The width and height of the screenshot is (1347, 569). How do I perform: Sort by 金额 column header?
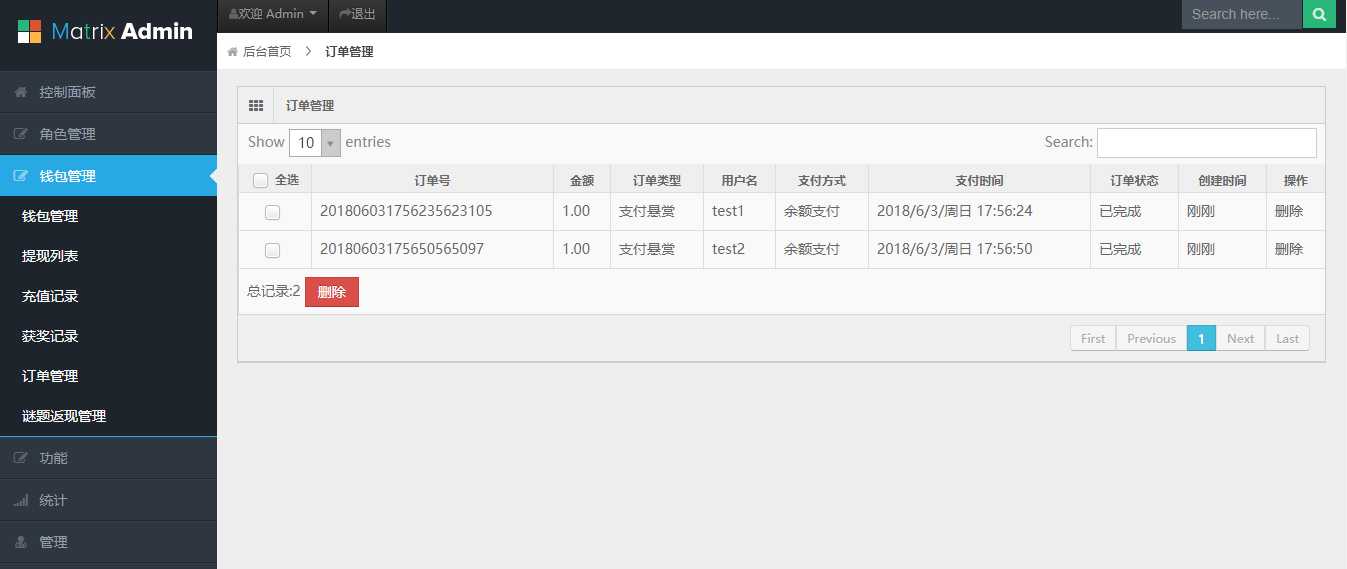point(582,181)
